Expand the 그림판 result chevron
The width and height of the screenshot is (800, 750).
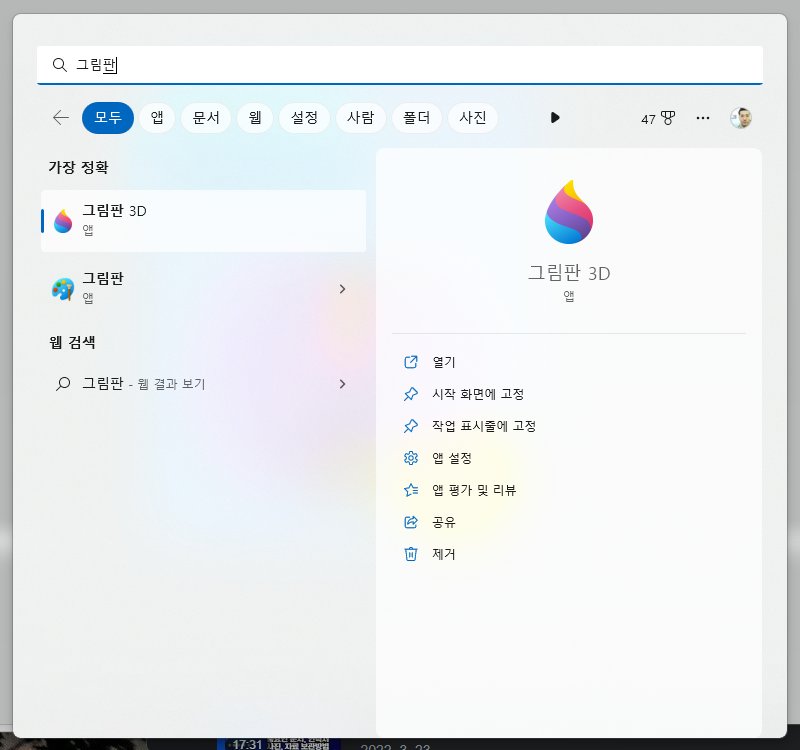click(x=343, y=288)
